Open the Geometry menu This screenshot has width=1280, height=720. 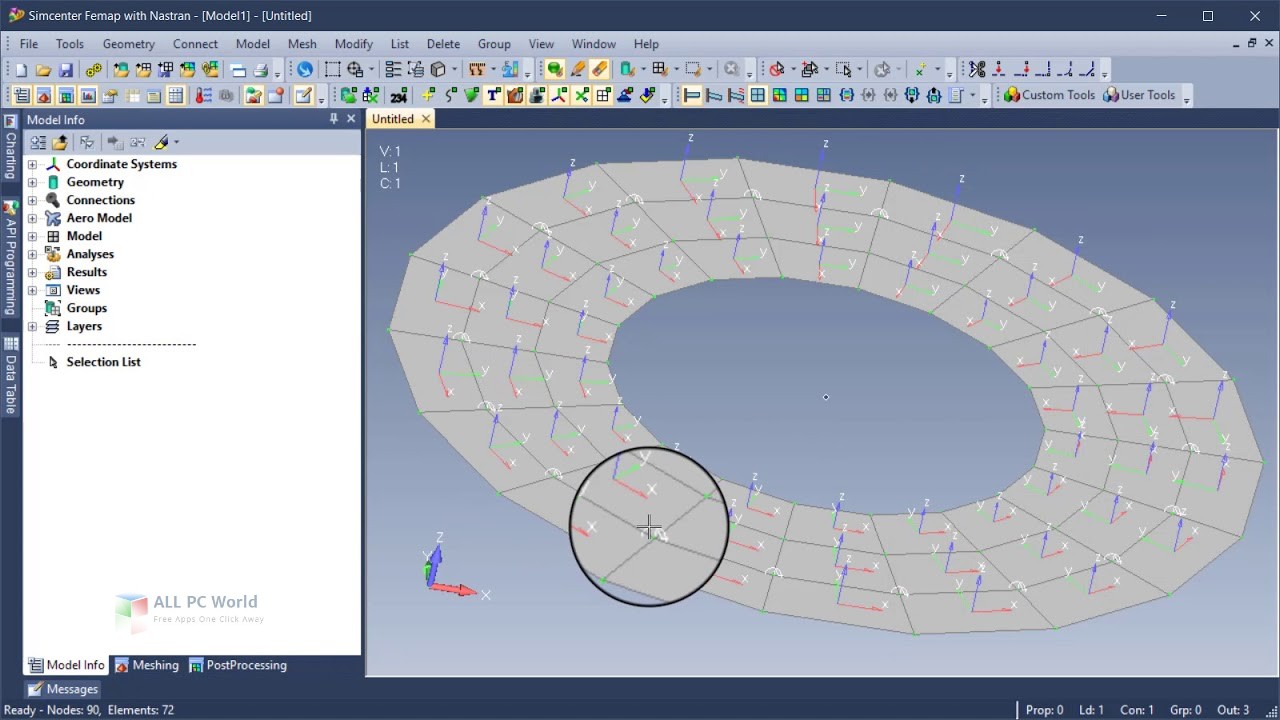pos(128,44)
